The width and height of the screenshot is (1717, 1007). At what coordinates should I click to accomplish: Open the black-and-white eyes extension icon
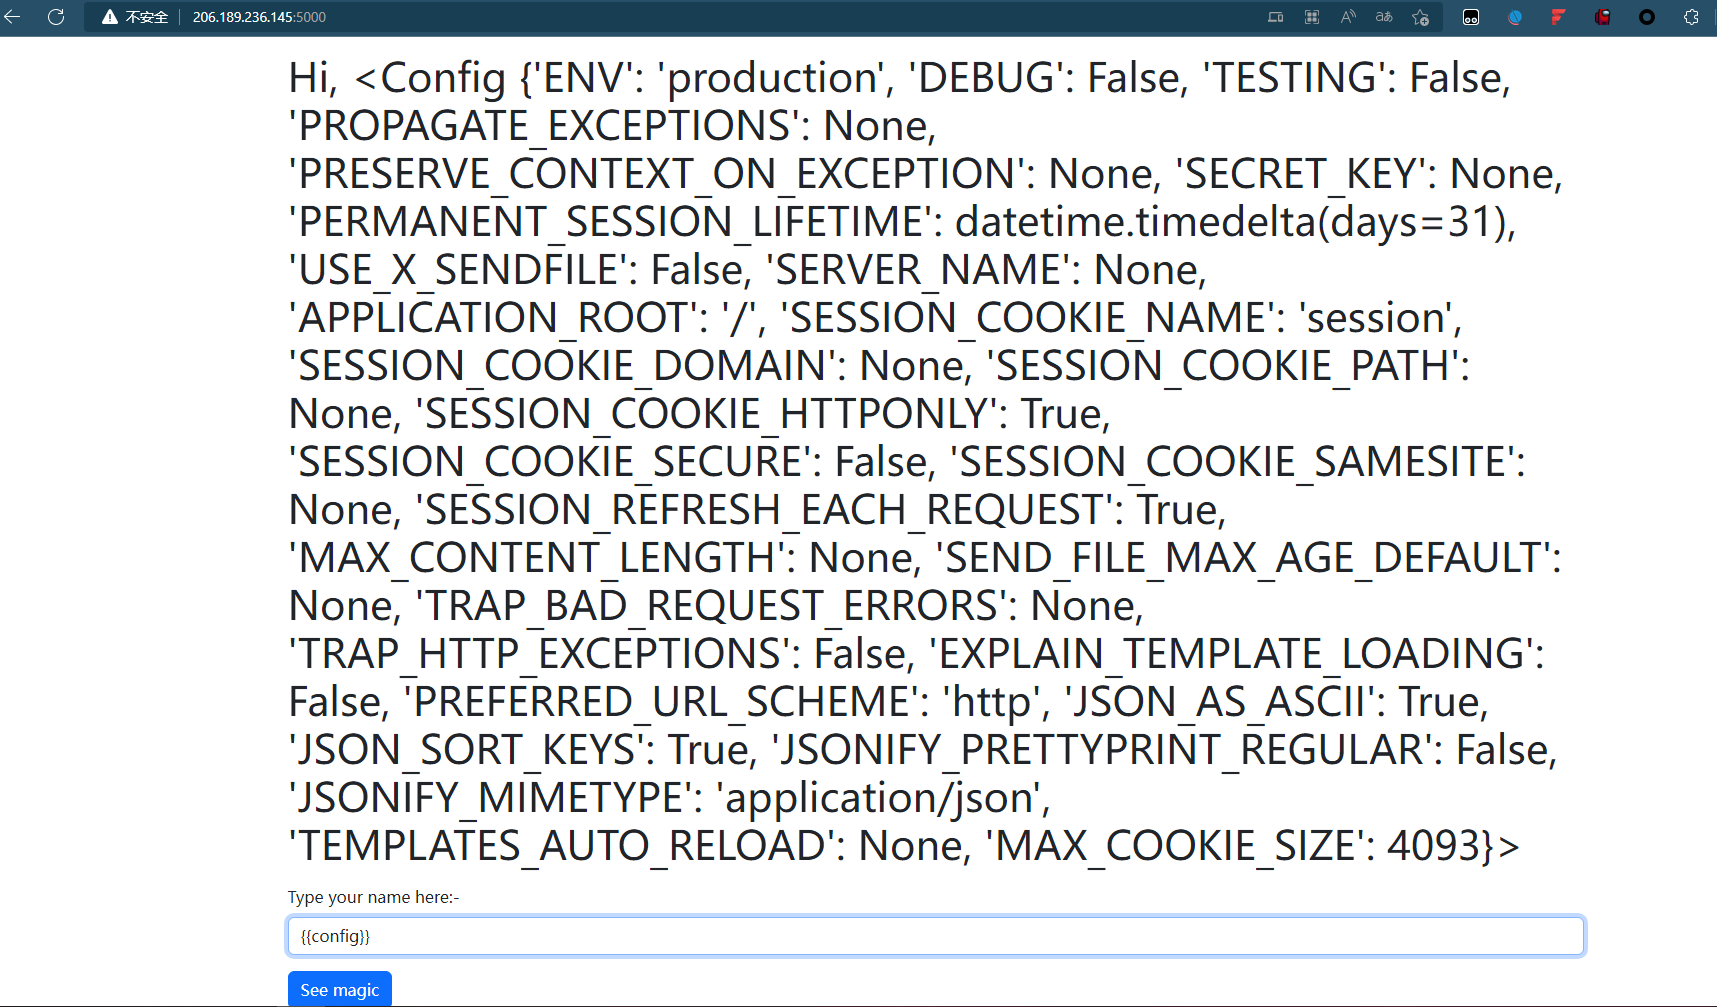tap(1471, 17)
